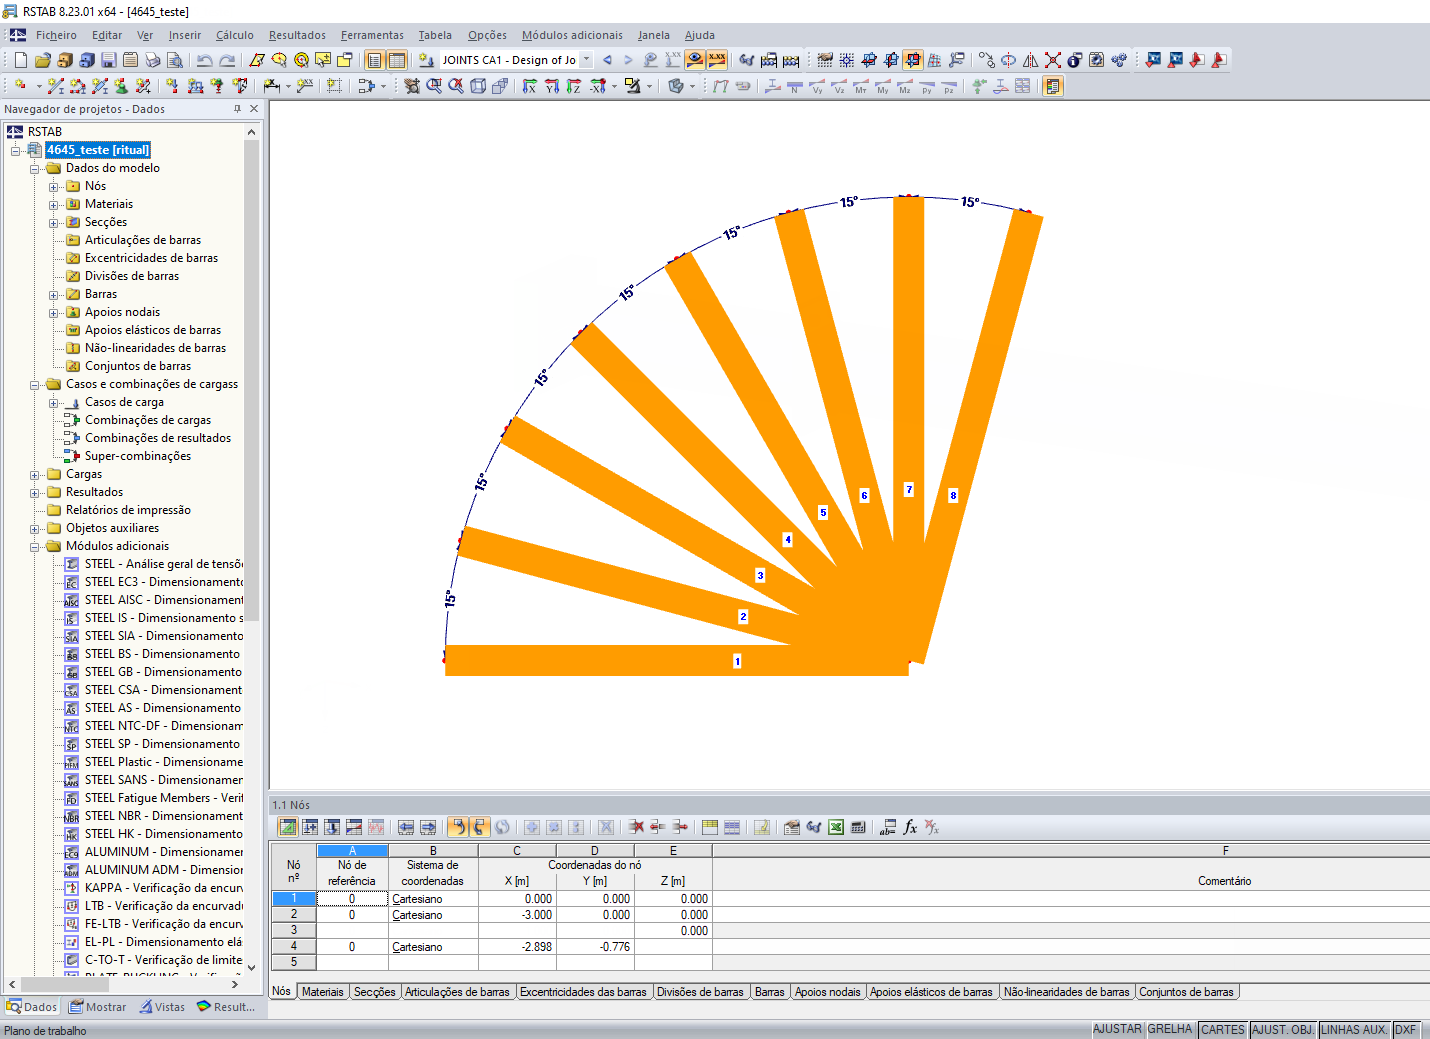Click the mirror tool icon
The height and width of the screenshot is (1039, 1430).
click(1031, 60)
